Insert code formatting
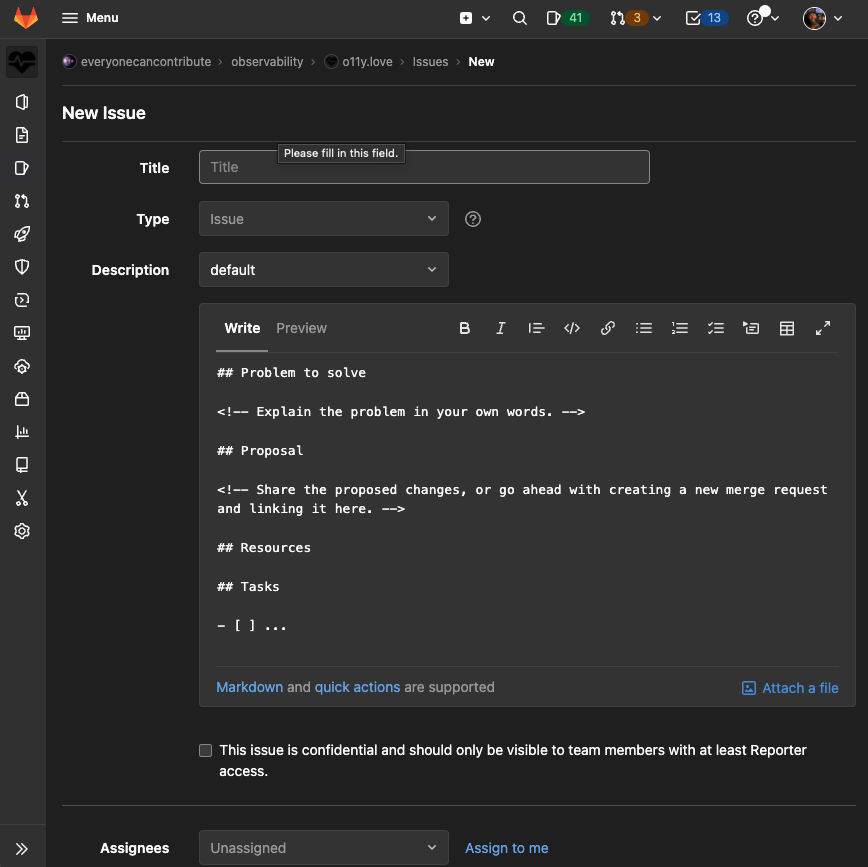This screenshot has height=867, width=868. (x=572, y=328)
